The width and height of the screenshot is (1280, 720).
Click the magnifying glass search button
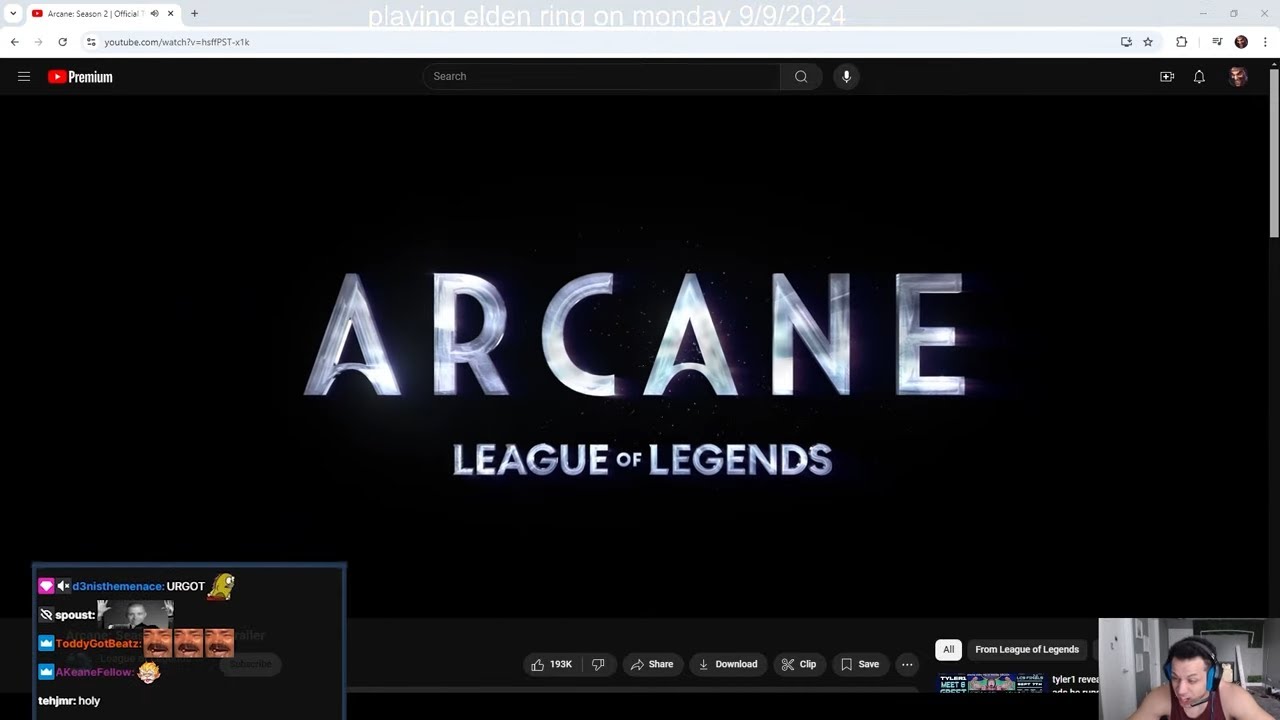[x=801, y=76]
